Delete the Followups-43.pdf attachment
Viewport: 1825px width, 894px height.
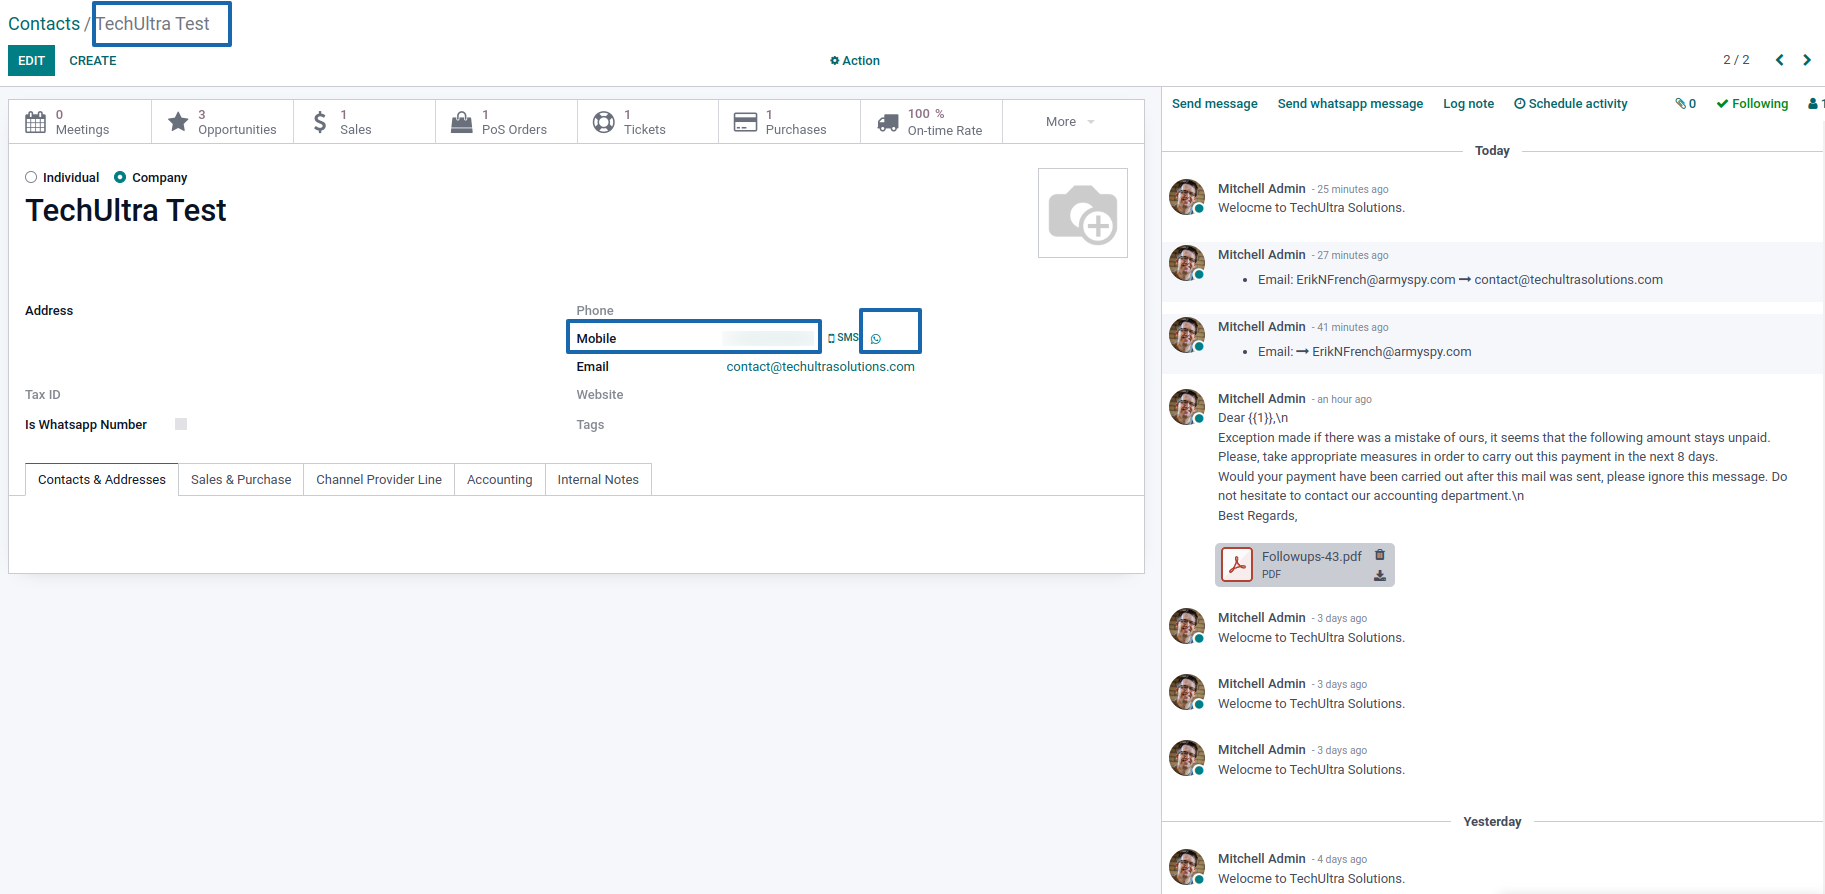click(x=1380, y=555)
